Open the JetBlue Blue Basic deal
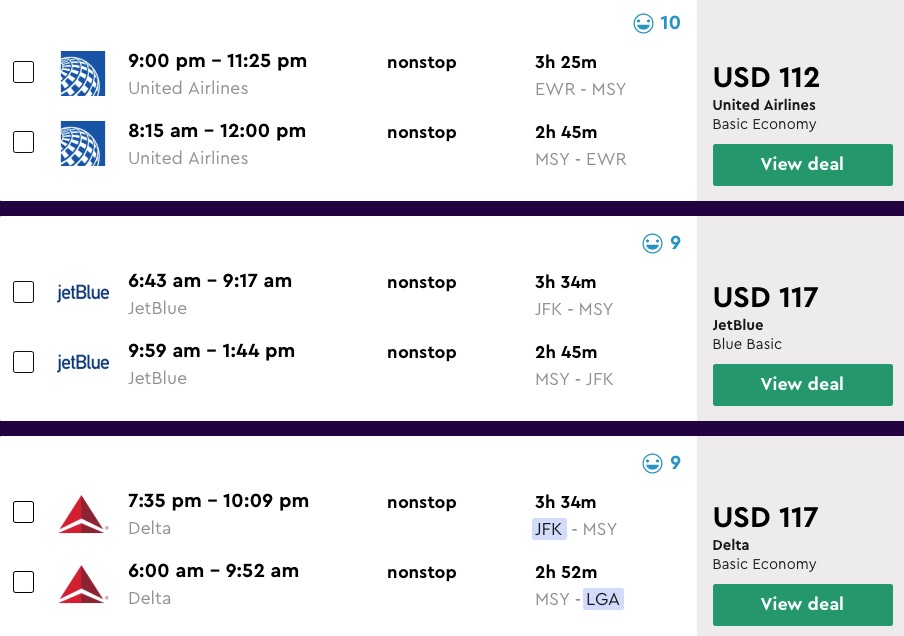This screenshot has width=904, height=636. [802, 385]
